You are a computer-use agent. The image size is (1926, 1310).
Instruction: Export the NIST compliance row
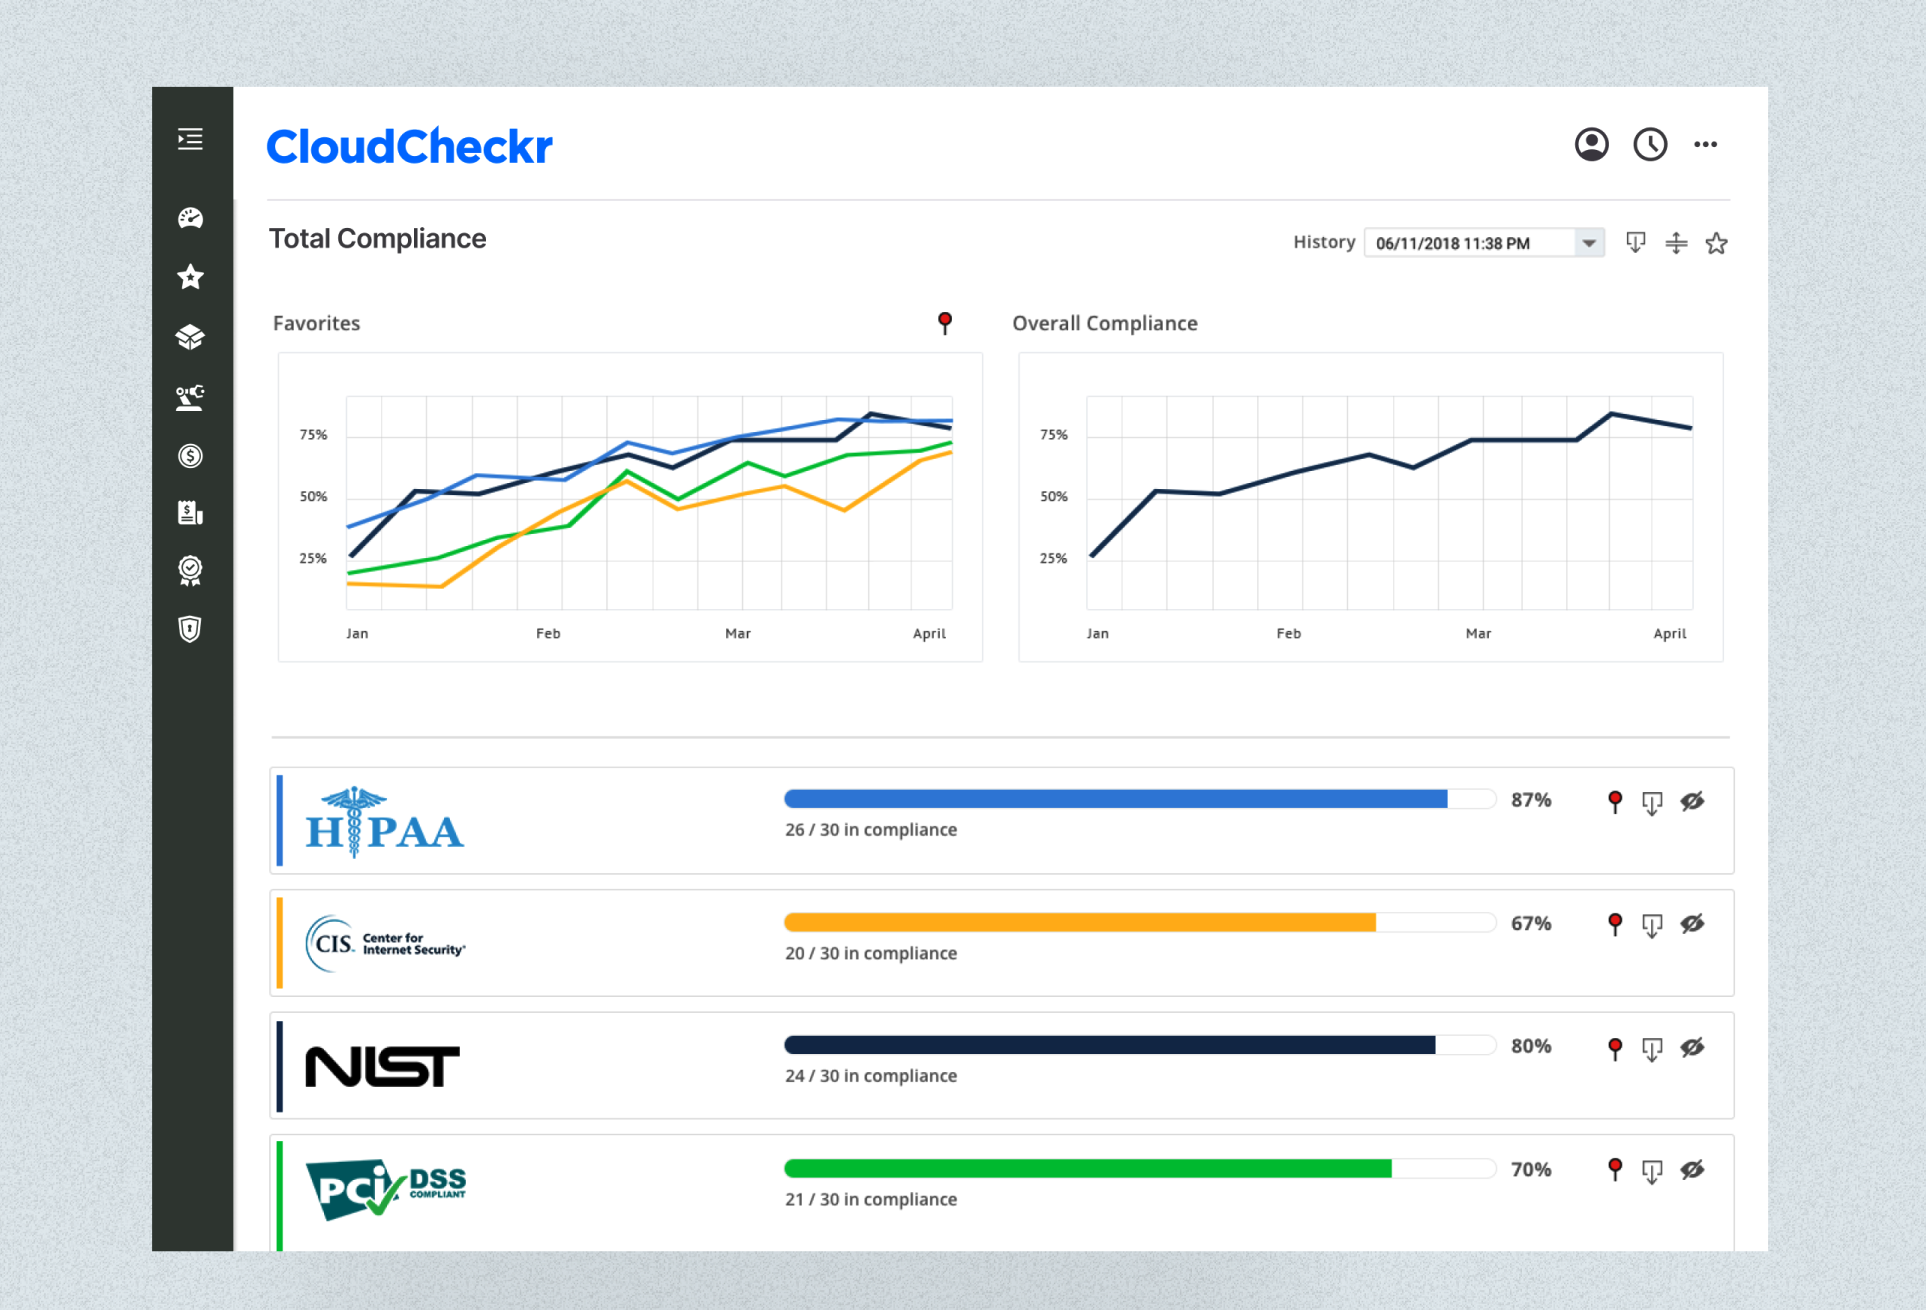pos(1652,1048)
